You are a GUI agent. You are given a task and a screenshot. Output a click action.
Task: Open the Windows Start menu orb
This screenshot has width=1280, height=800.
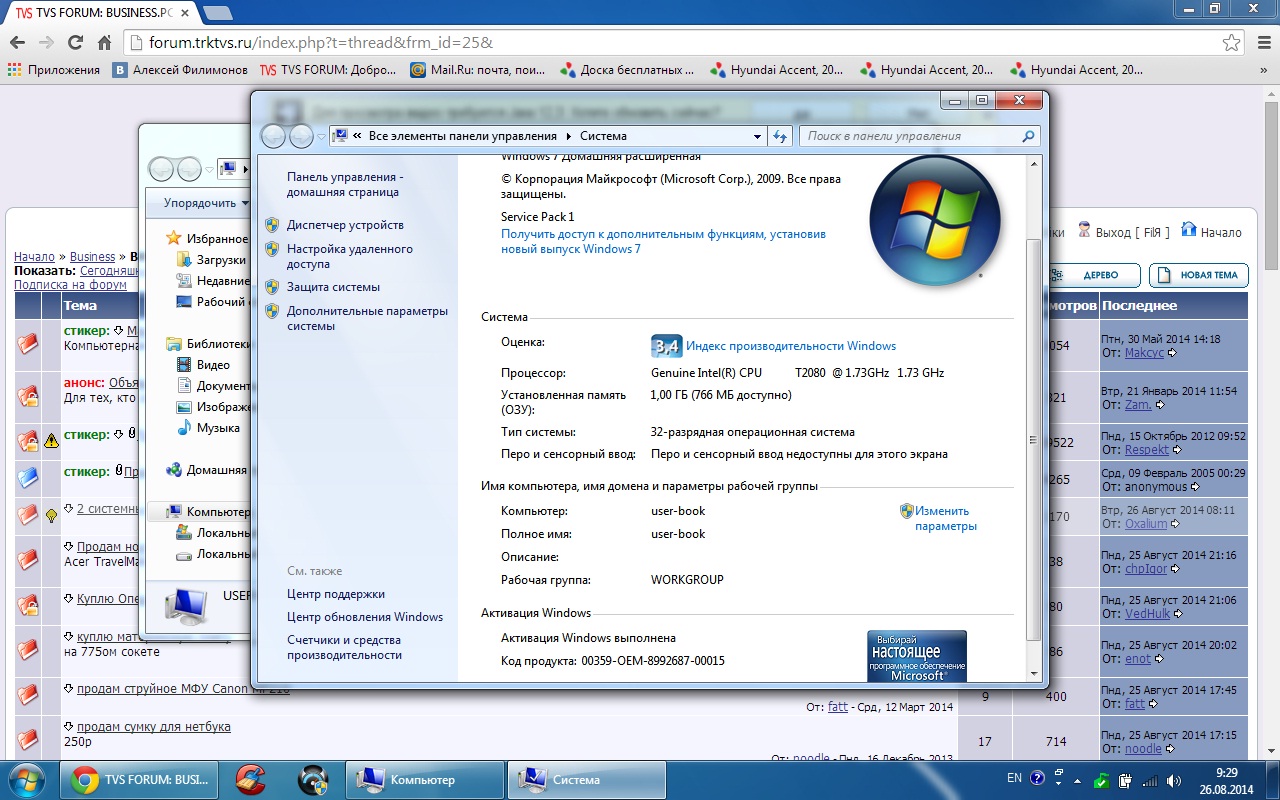[26, 780]
